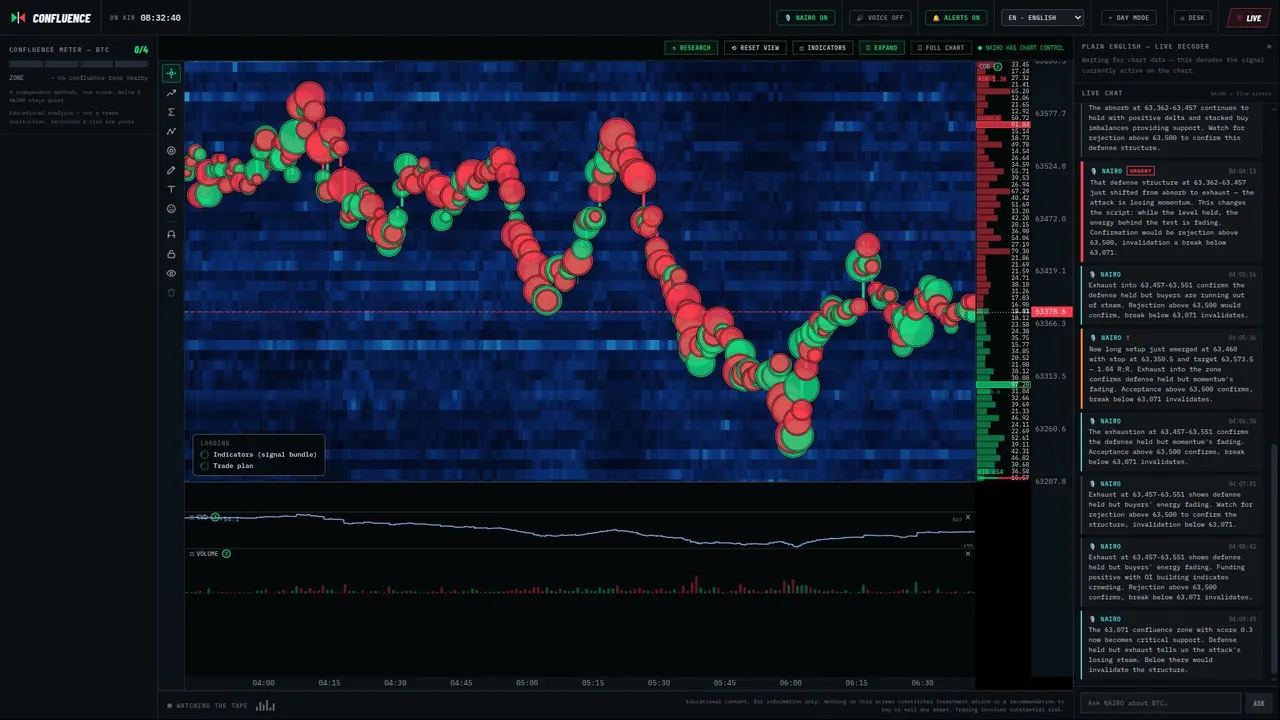Click the Live broadcast button
This screenshot has height=720, width=1280.
click(1249, 18)
